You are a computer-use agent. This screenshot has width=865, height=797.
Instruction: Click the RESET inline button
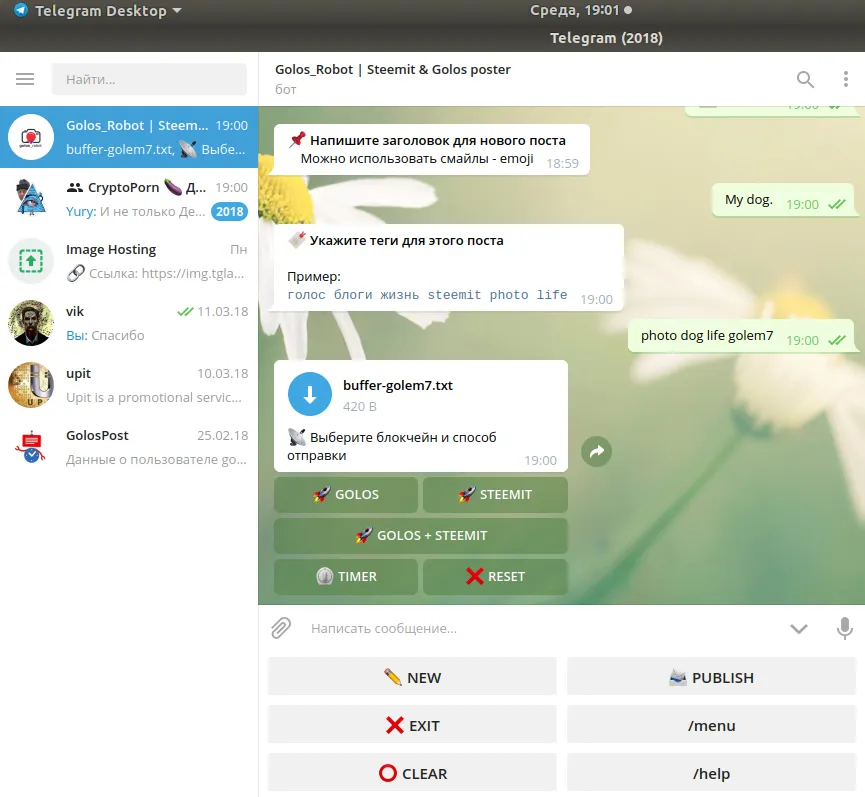[495, 576]
